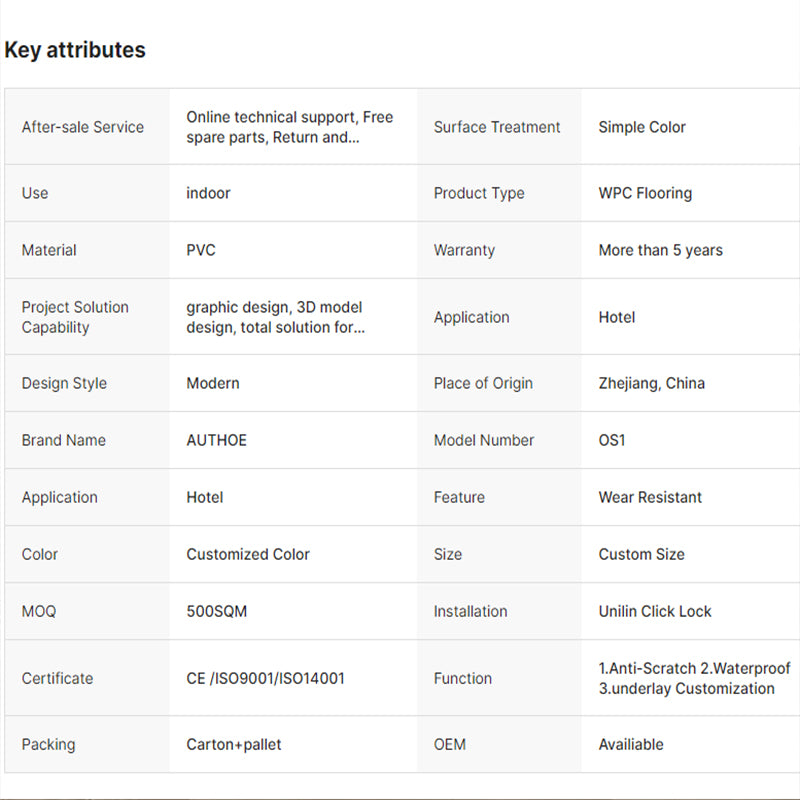This screenshot has width=800, height=800.
Task: Click the Unilin Click Lock installation value
Action: tap(655, 611)
